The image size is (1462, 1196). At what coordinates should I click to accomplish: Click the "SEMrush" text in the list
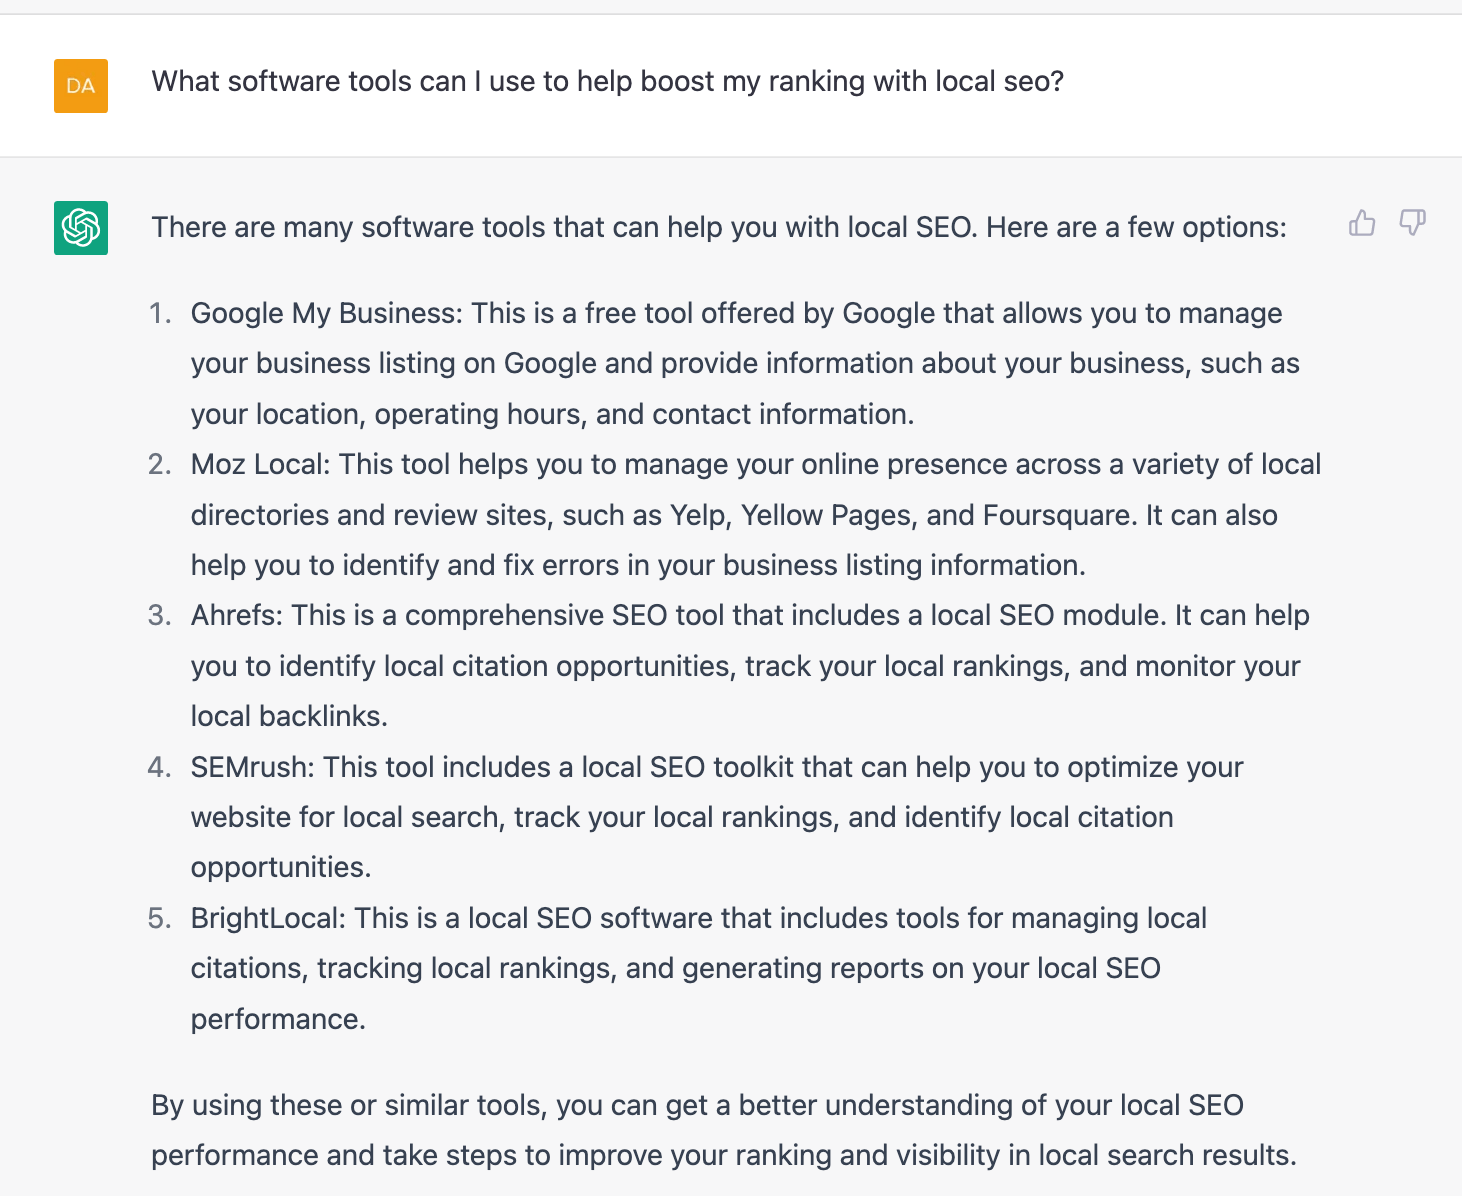coord(252,767)
